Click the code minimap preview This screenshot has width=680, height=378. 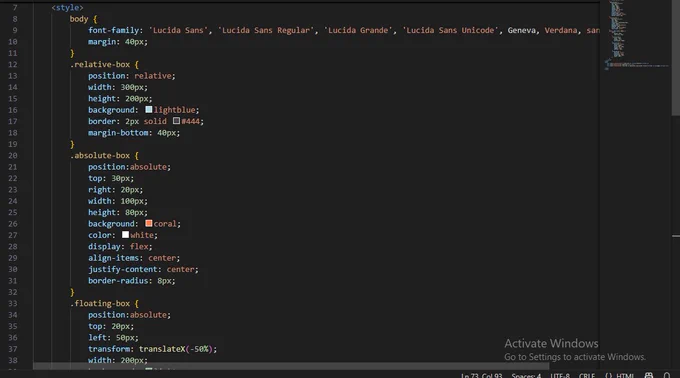[x=636, y=35]
